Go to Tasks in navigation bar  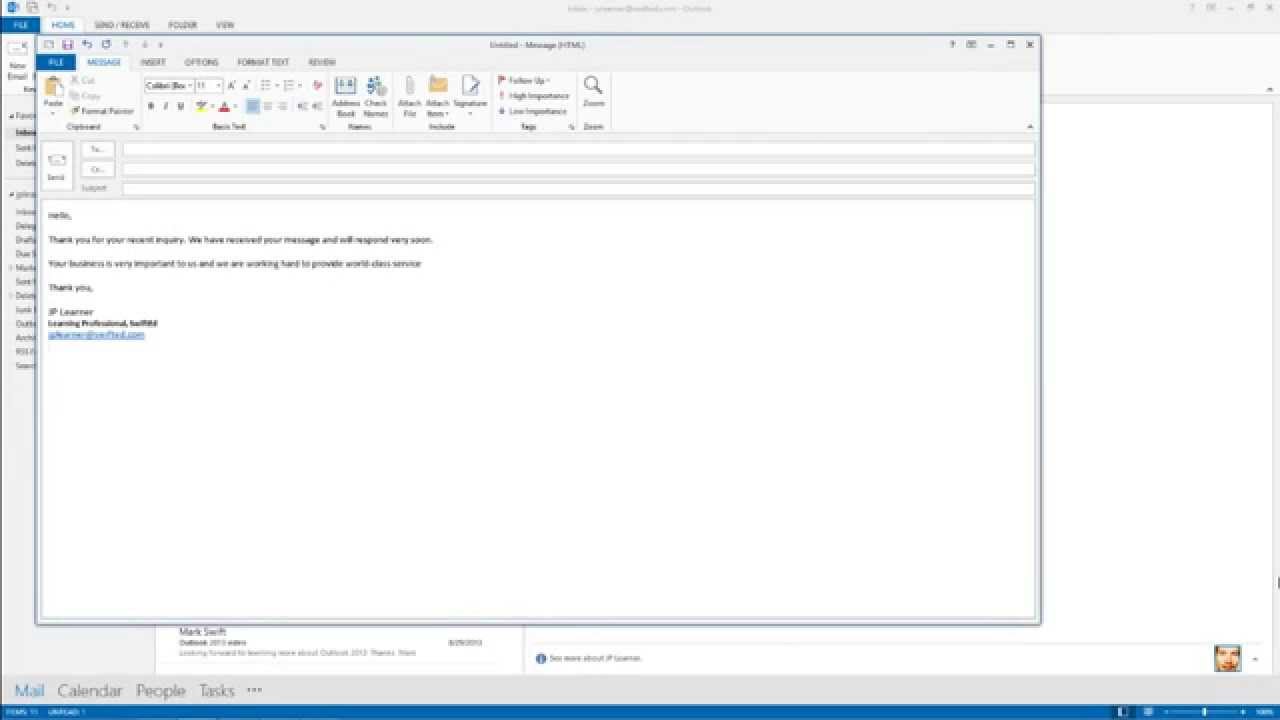(x=216, y=690)
